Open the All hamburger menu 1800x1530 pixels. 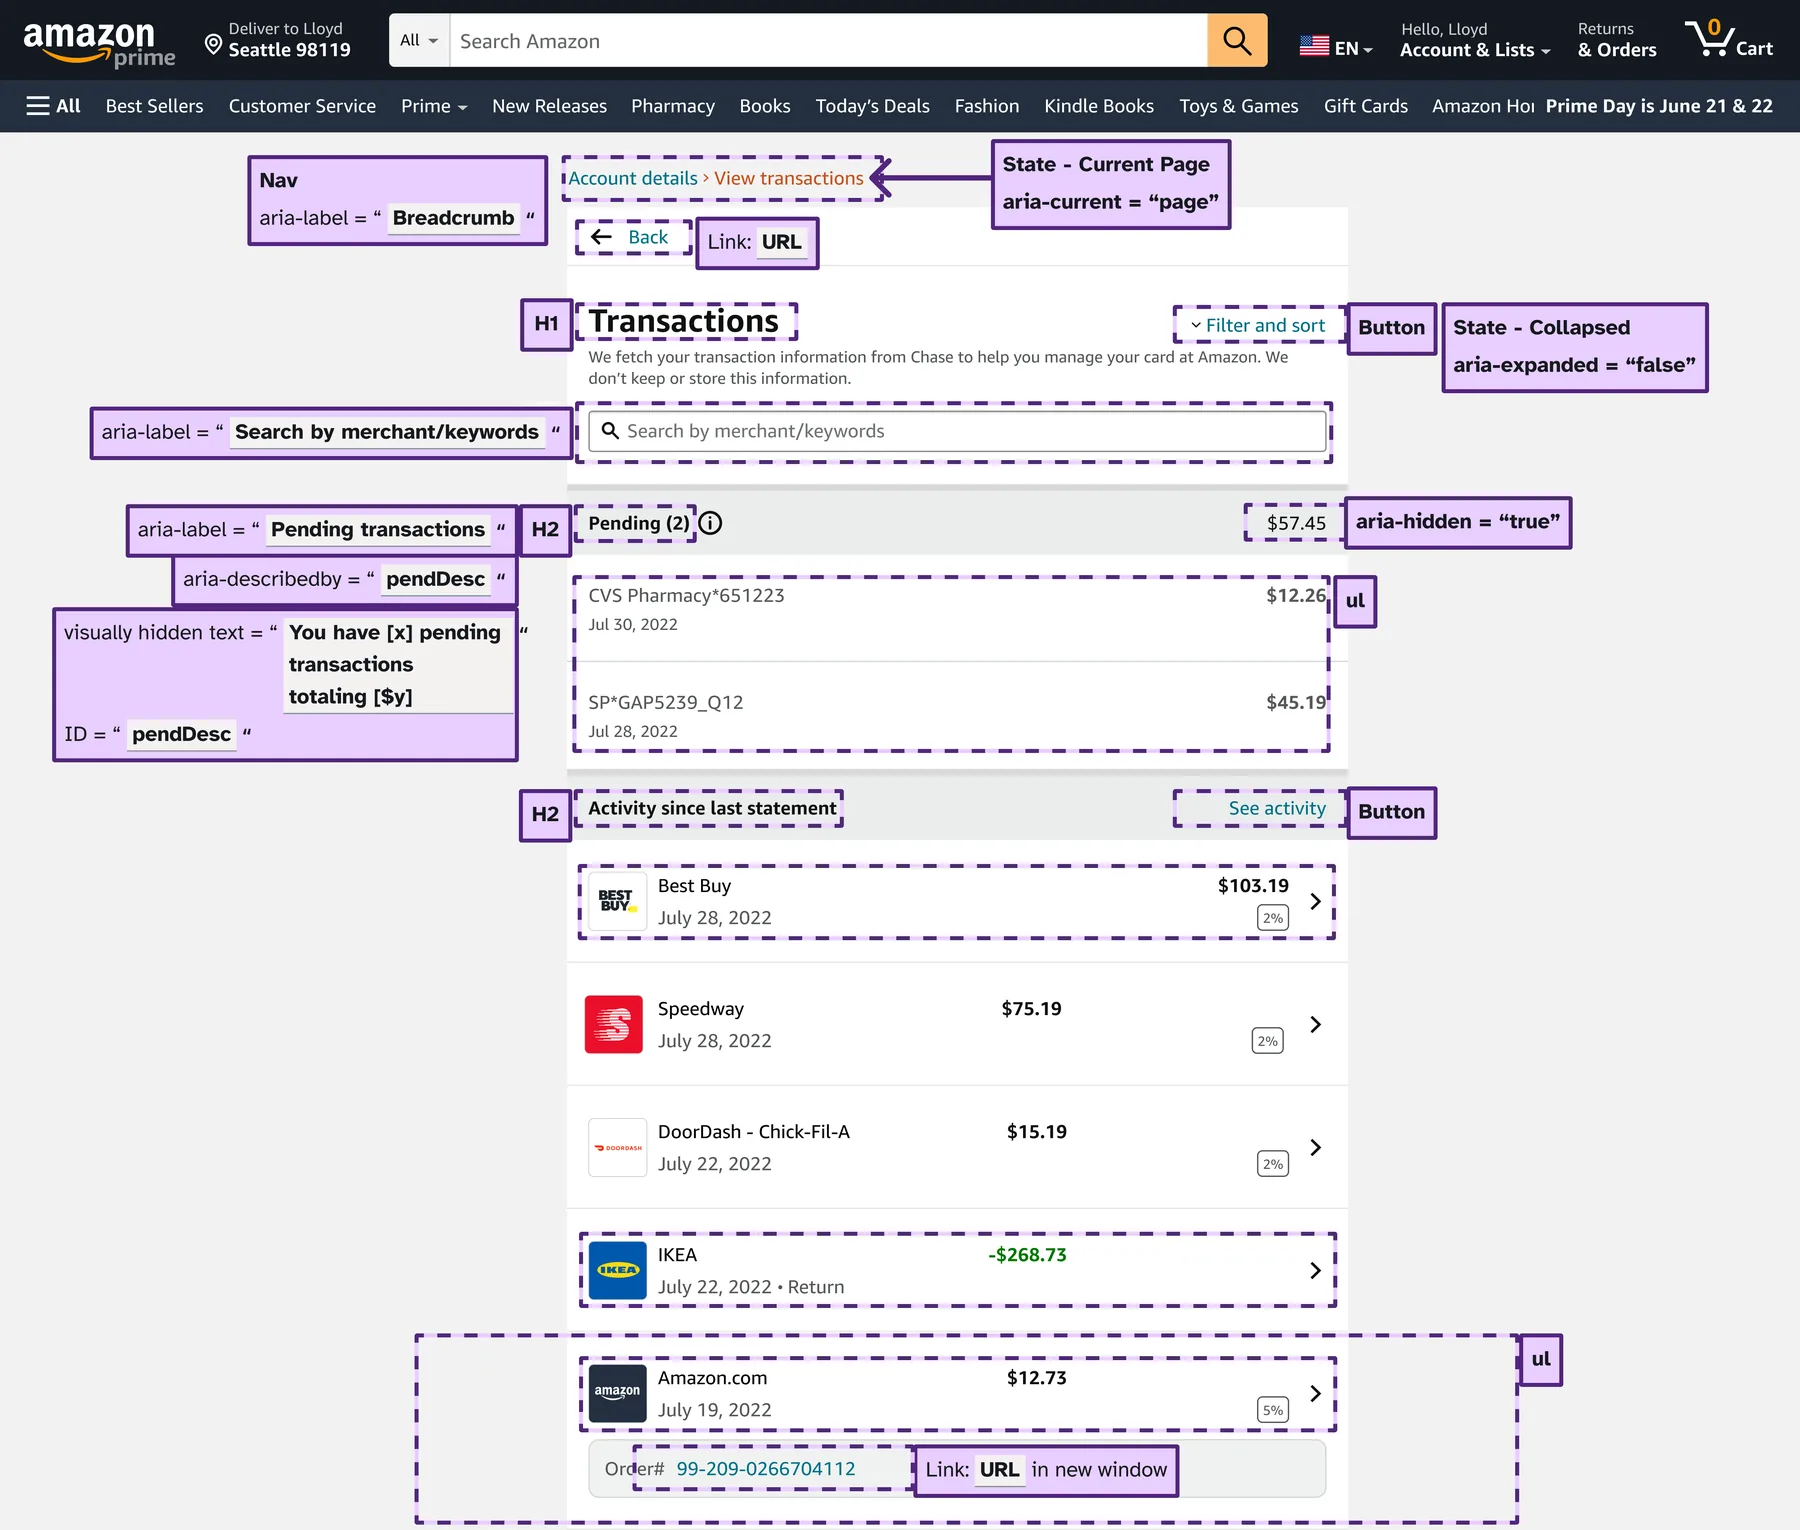(53, 106)
